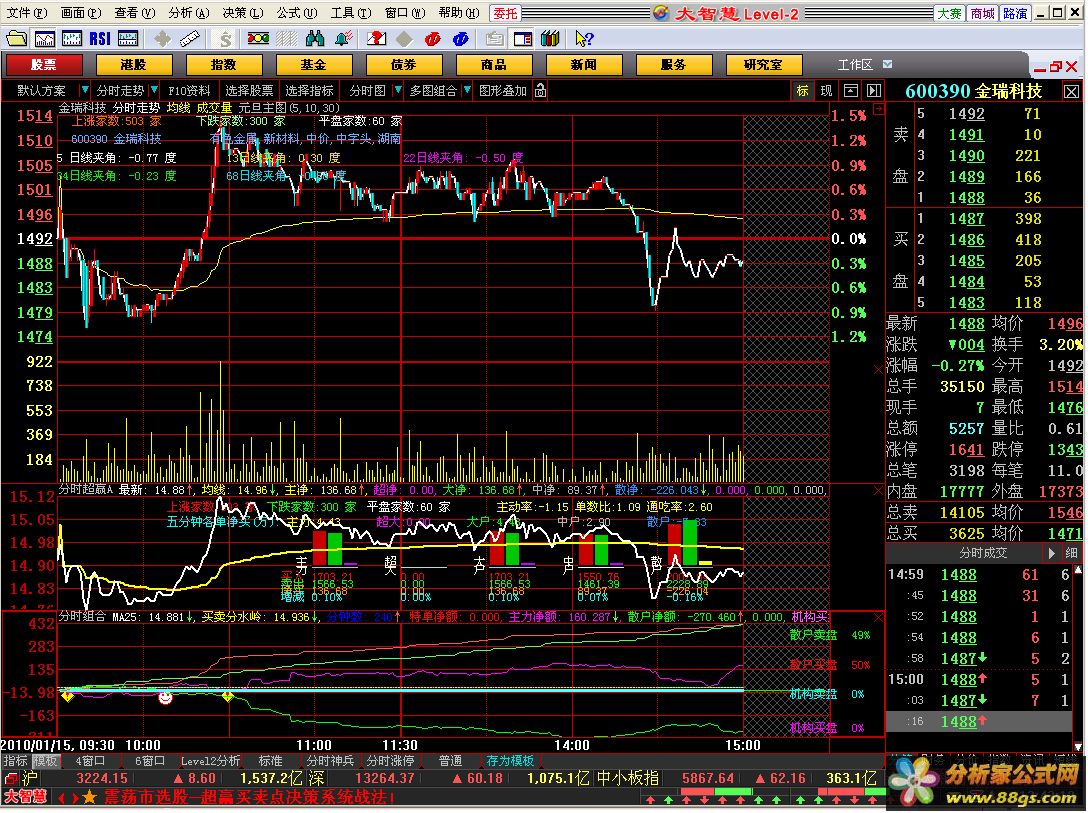Open the 文件(F) menu
This screenshot has width=1088, height=813.
click(x=26, y=12)
